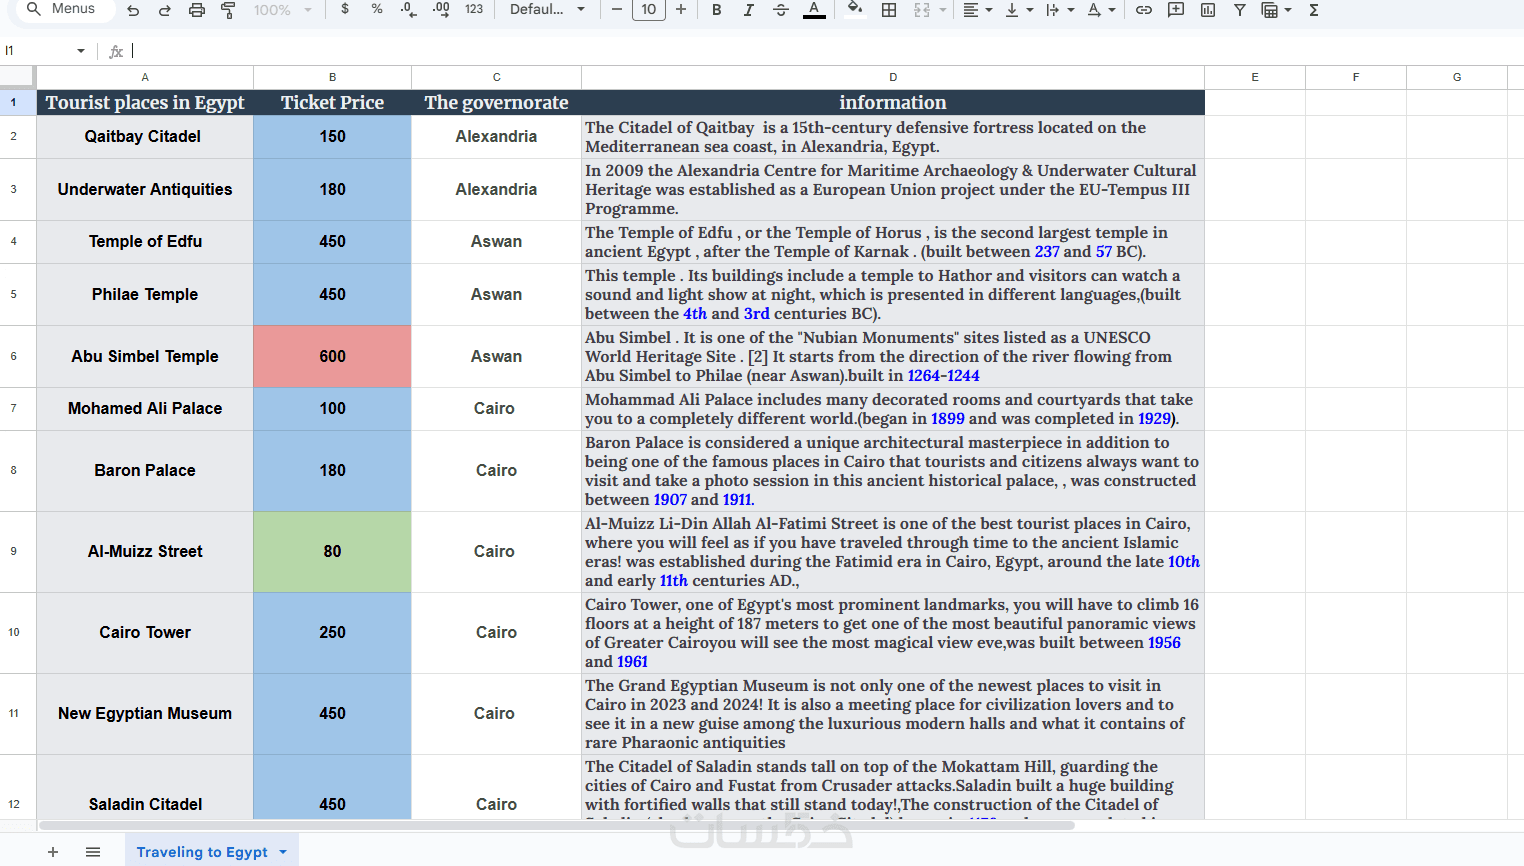
Task: Select the Qaitbay Citadel cell
Action: [x=145, y=136]
